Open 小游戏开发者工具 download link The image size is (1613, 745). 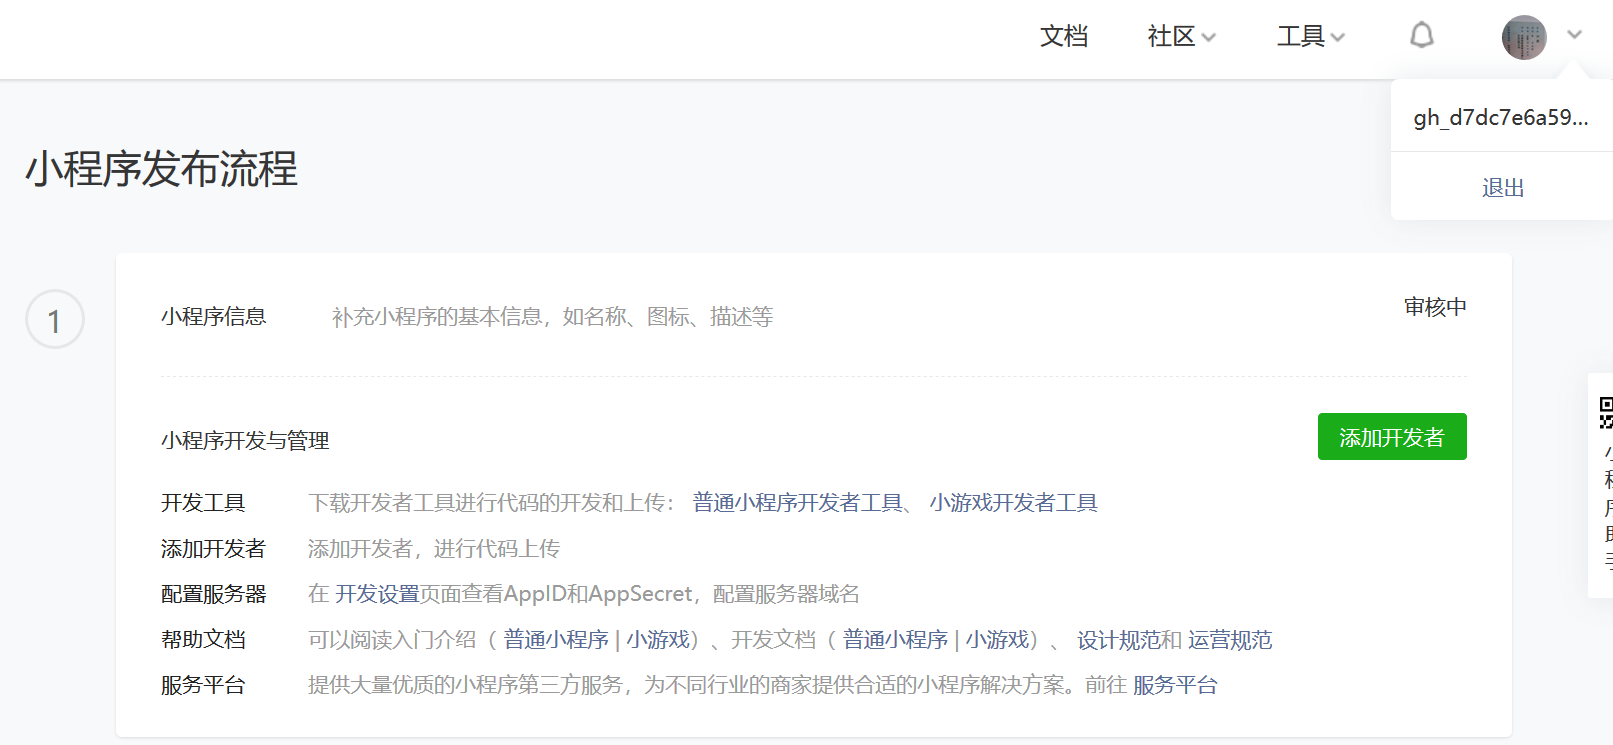point(1013,503)
